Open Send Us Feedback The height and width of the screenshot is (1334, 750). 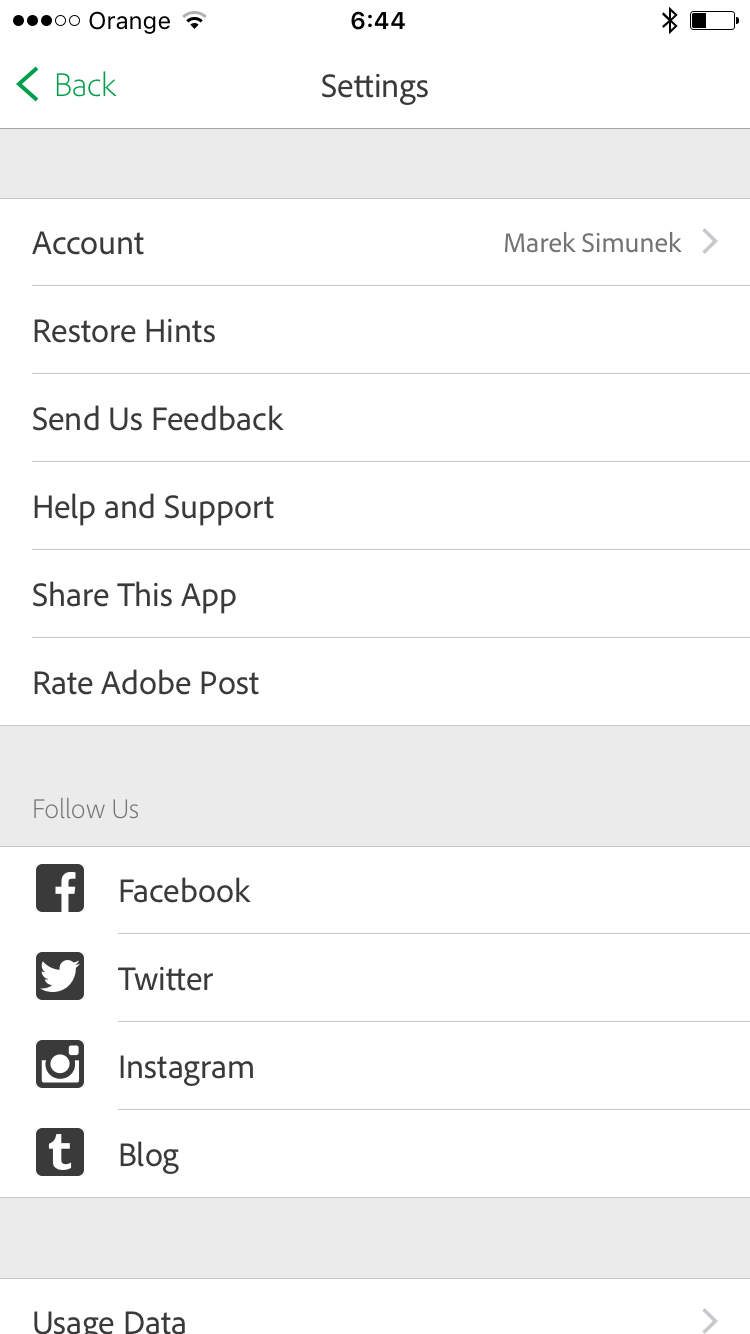pos(375,418)
